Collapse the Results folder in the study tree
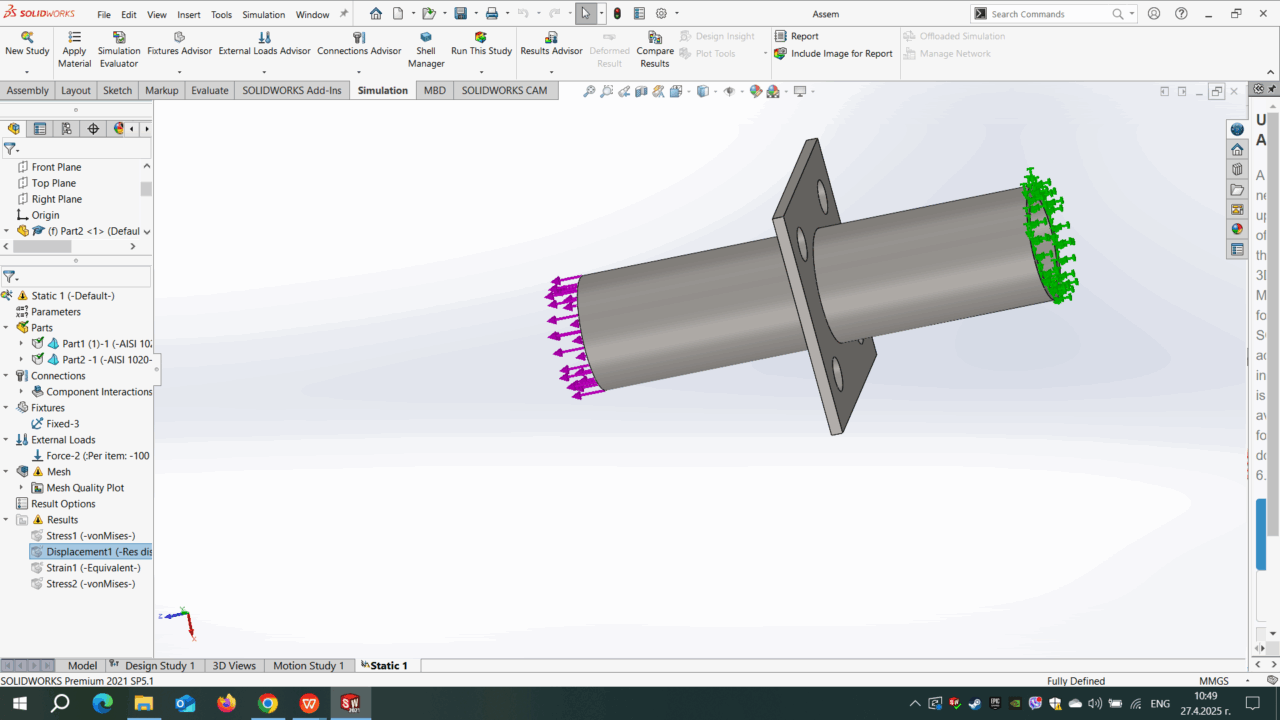The height and width of the screenshot is (720, 1280). point(6,520)
